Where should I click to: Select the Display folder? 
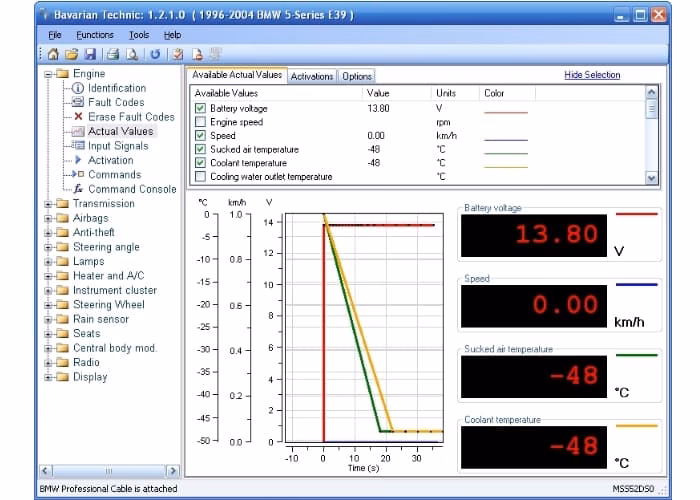pyautogui.click(x=90, y=377)
